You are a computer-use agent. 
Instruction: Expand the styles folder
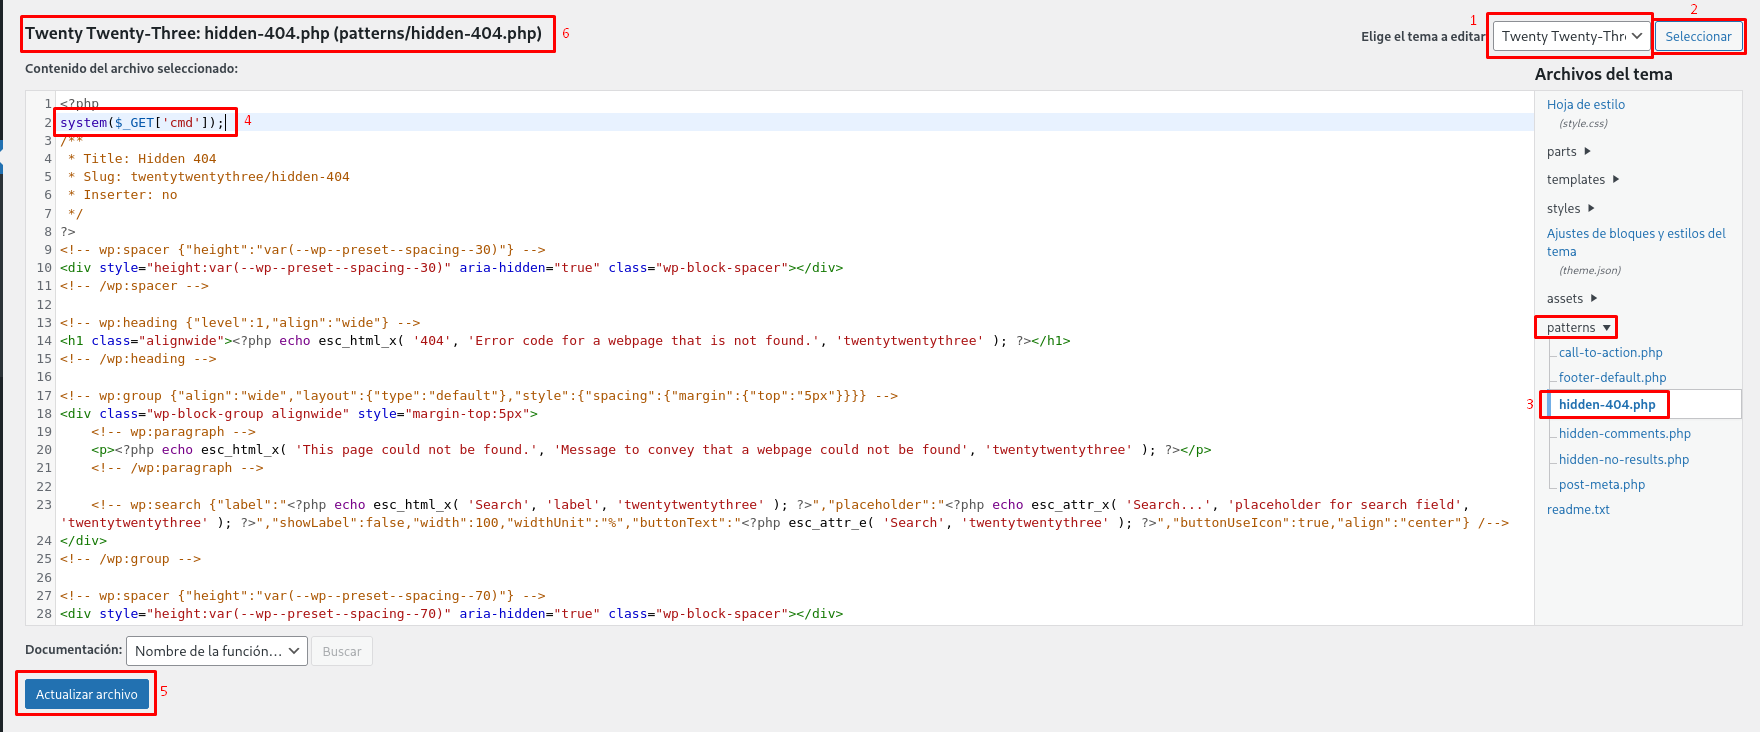click(1570, 209)
